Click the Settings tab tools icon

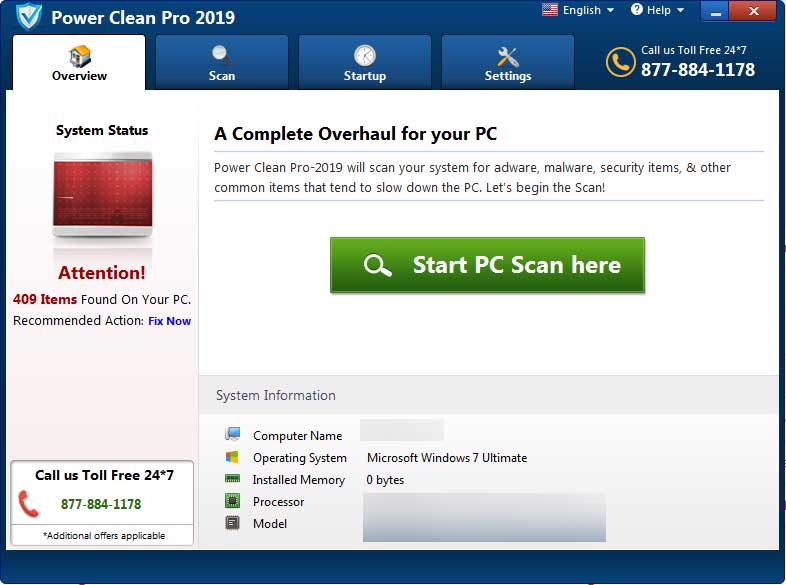click(508, 56)
